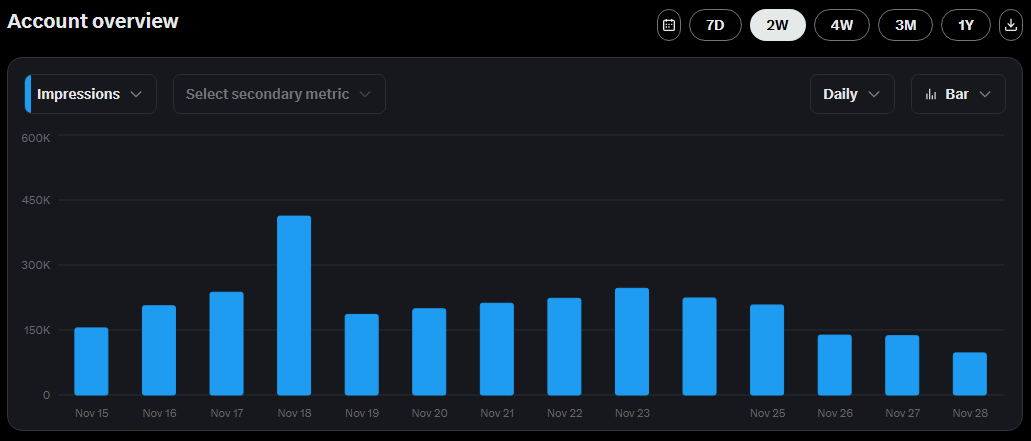
Task: Click the unlabeled bar after Nov 23
Action: coord(699,346)
